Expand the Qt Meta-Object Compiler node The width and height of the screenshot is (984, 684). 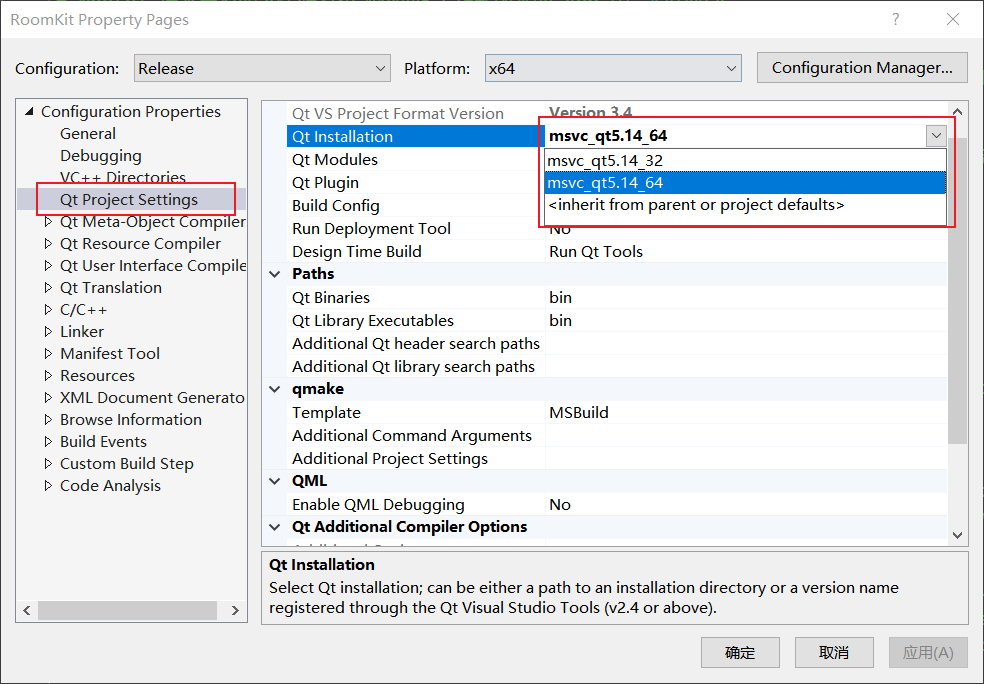tap(48, 222)
